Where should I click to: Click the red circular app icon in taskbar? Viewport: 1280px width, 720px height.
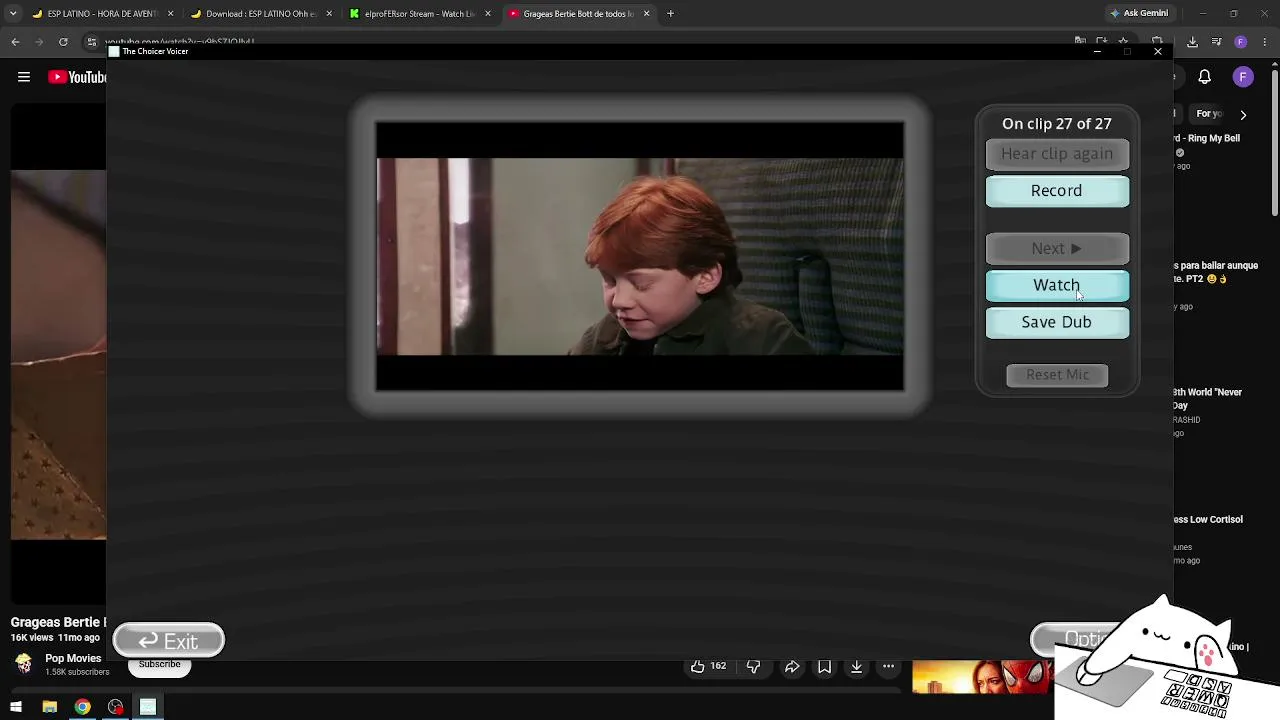coord(115,707)
